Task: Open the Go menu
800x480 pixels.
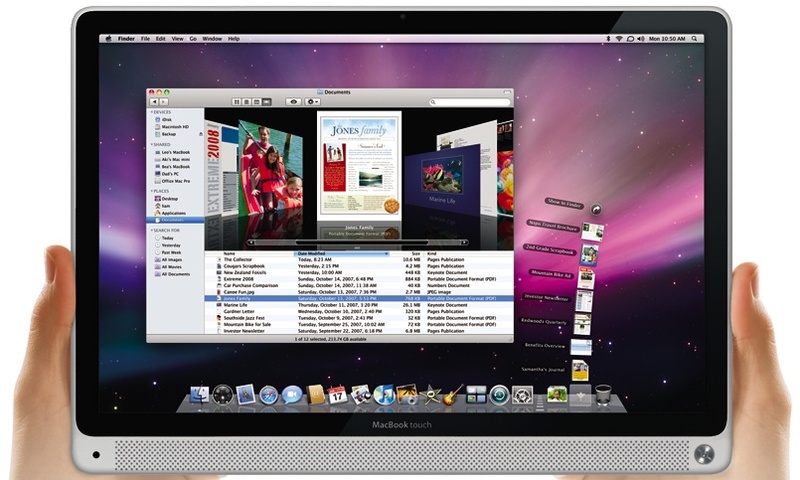Action: [193, 39]
